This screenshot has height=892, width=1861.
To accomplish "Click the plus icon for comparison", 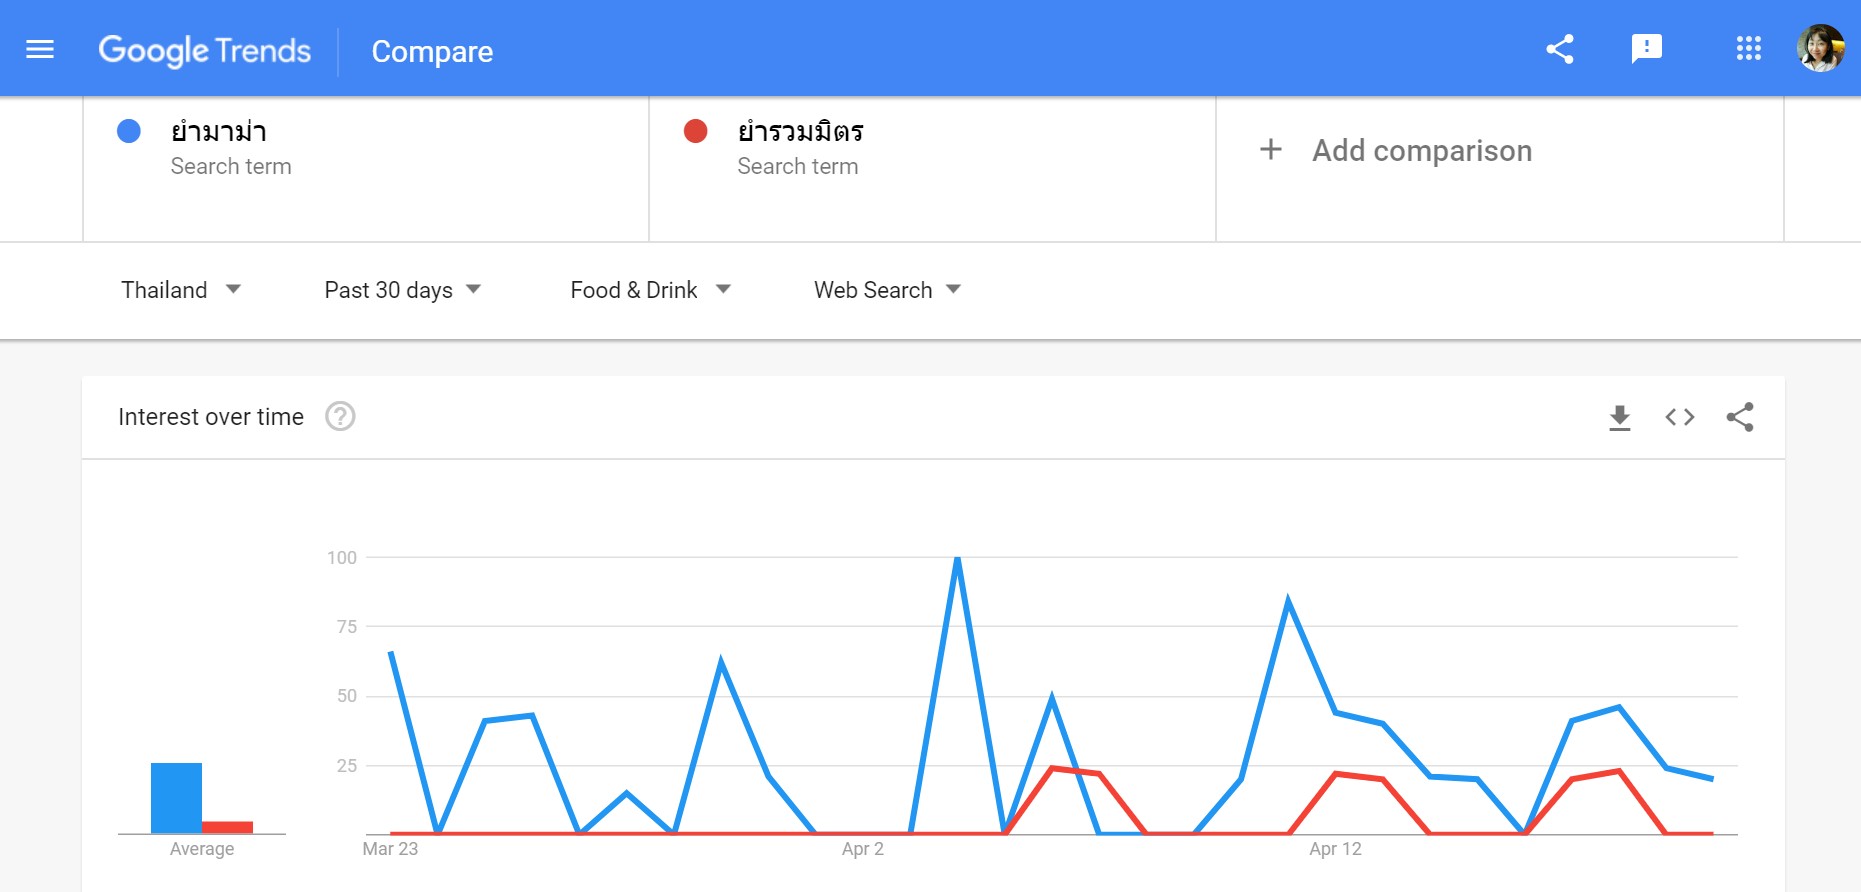I will pyautogui.click(x=1270, y=150).
